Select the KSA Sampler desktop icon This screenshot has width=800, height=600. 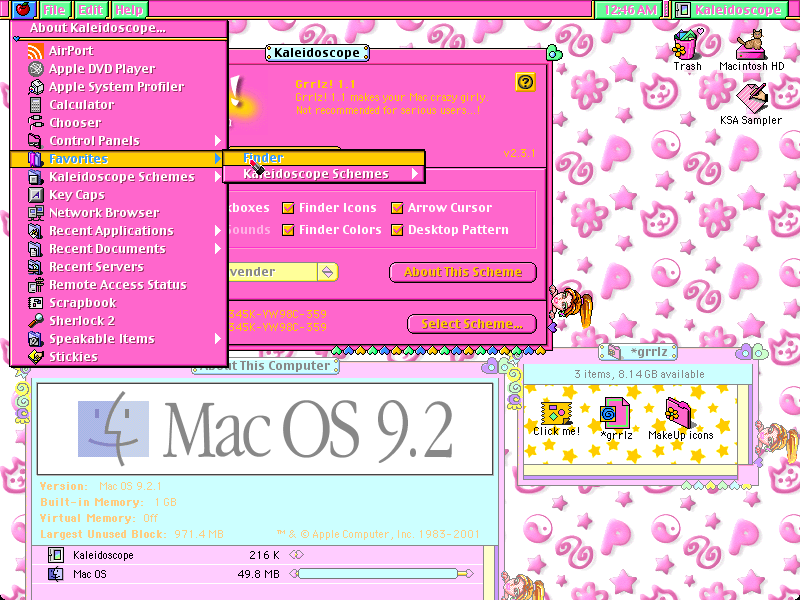[x=751, y=98]
